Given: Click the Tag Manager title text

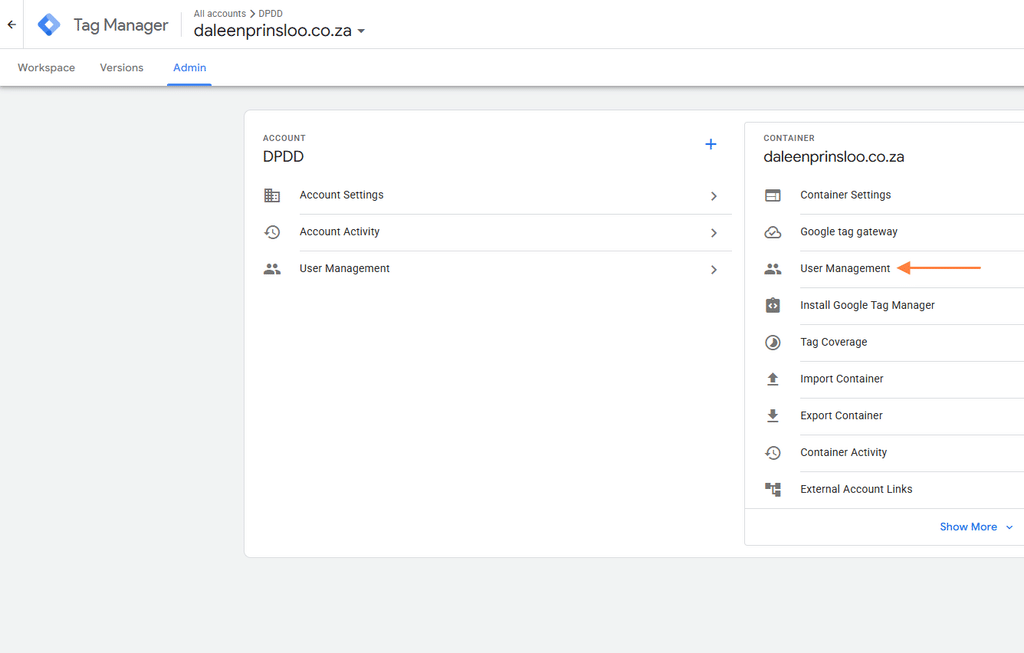Looking at the screenshot, I should (121, 25).
